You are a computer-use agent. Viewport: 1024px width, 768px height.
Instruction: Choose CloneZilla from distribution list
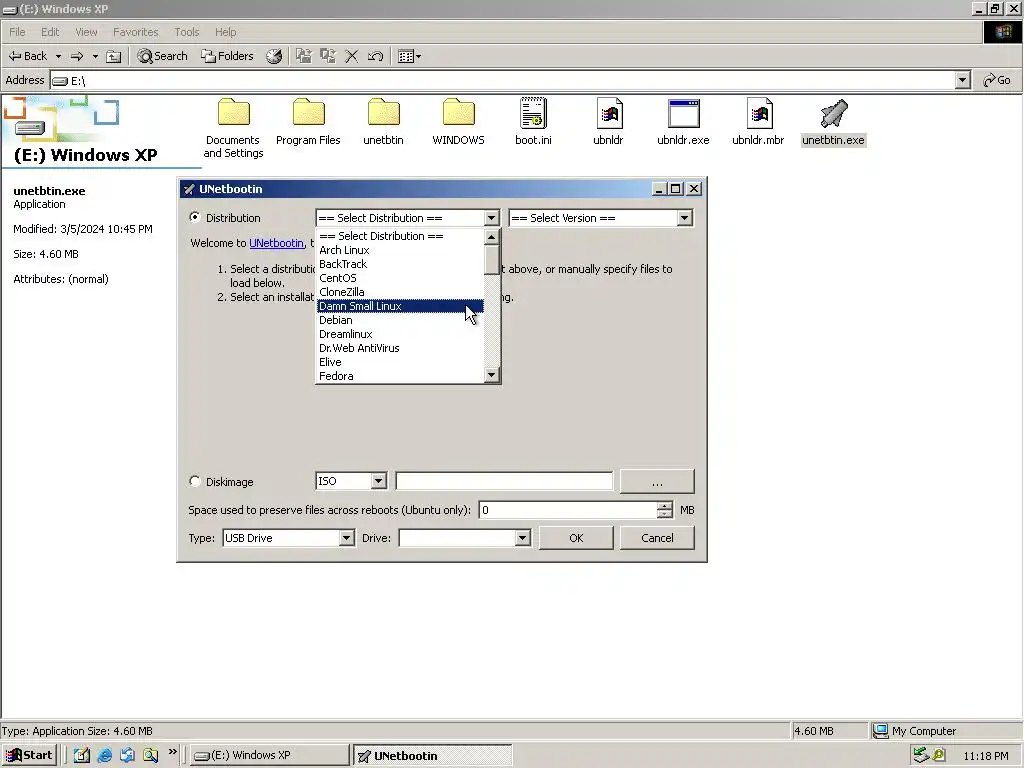[x=400, y=292]
